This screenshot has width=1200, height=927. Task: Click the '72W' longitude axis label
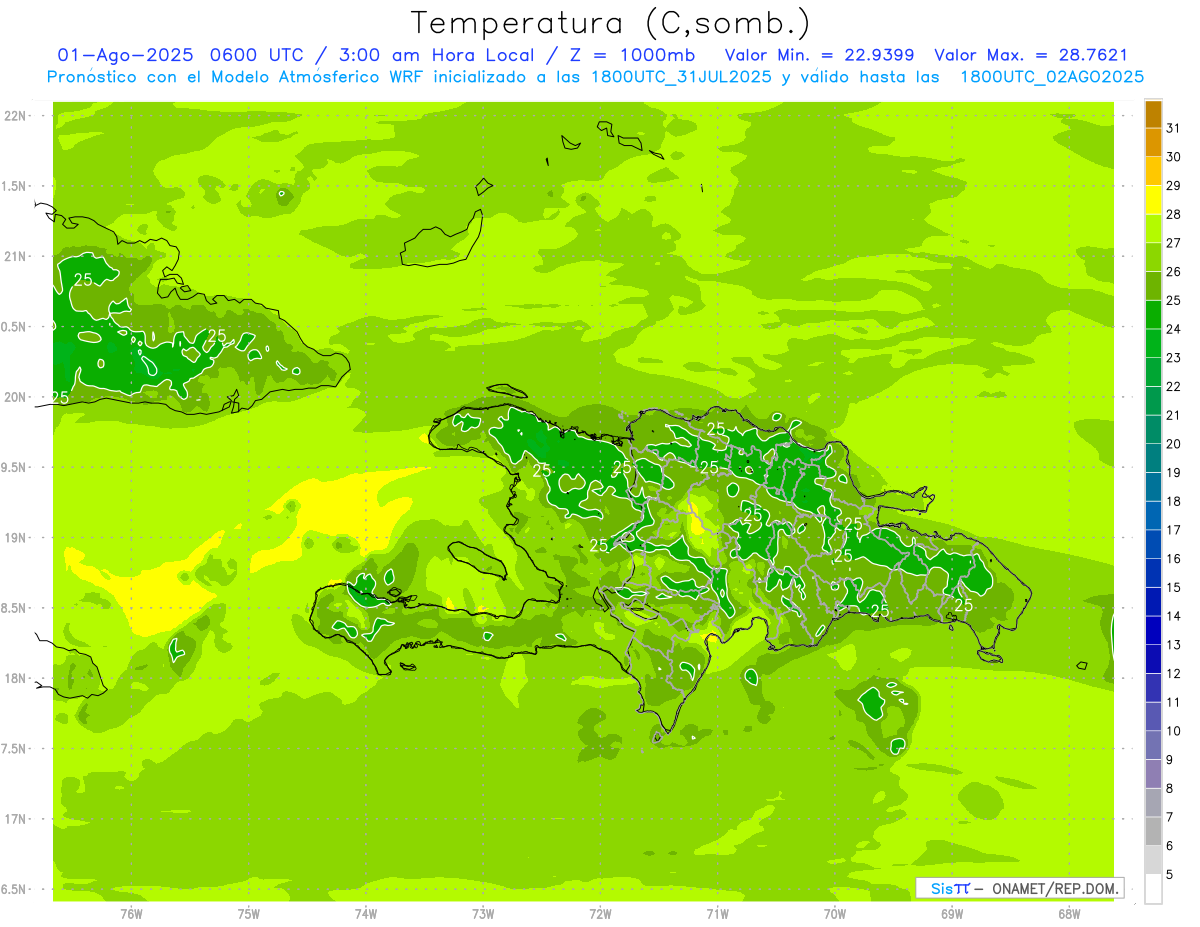point(601,913)
